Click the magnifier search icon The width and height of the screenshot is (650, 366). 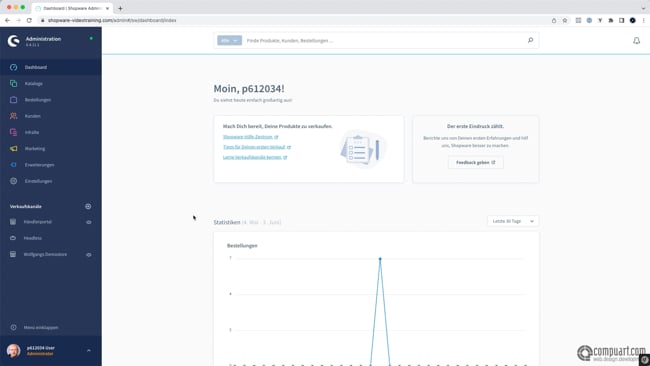point(530,40)
